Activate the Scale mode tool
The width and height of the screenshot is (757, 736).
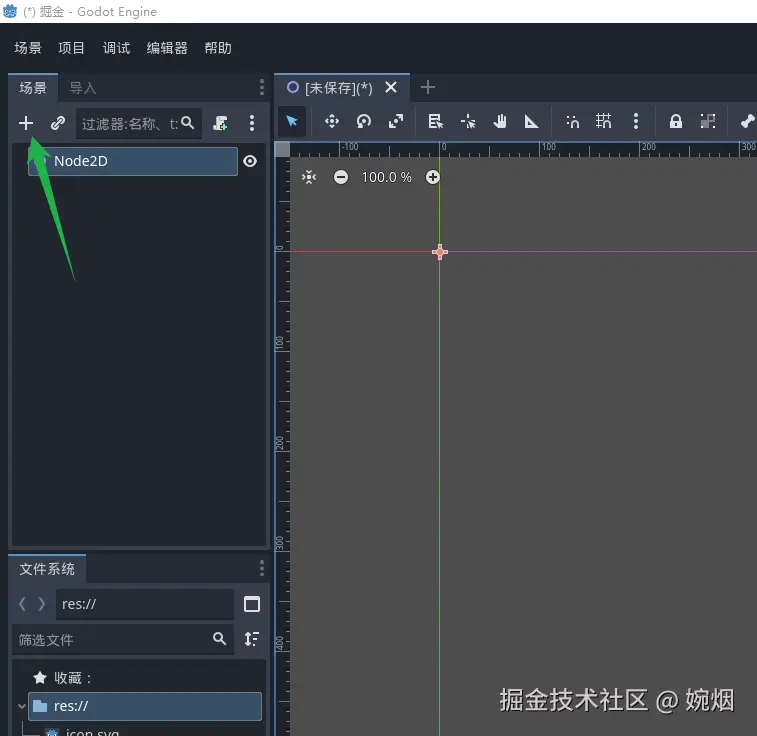tap(396, 121)
